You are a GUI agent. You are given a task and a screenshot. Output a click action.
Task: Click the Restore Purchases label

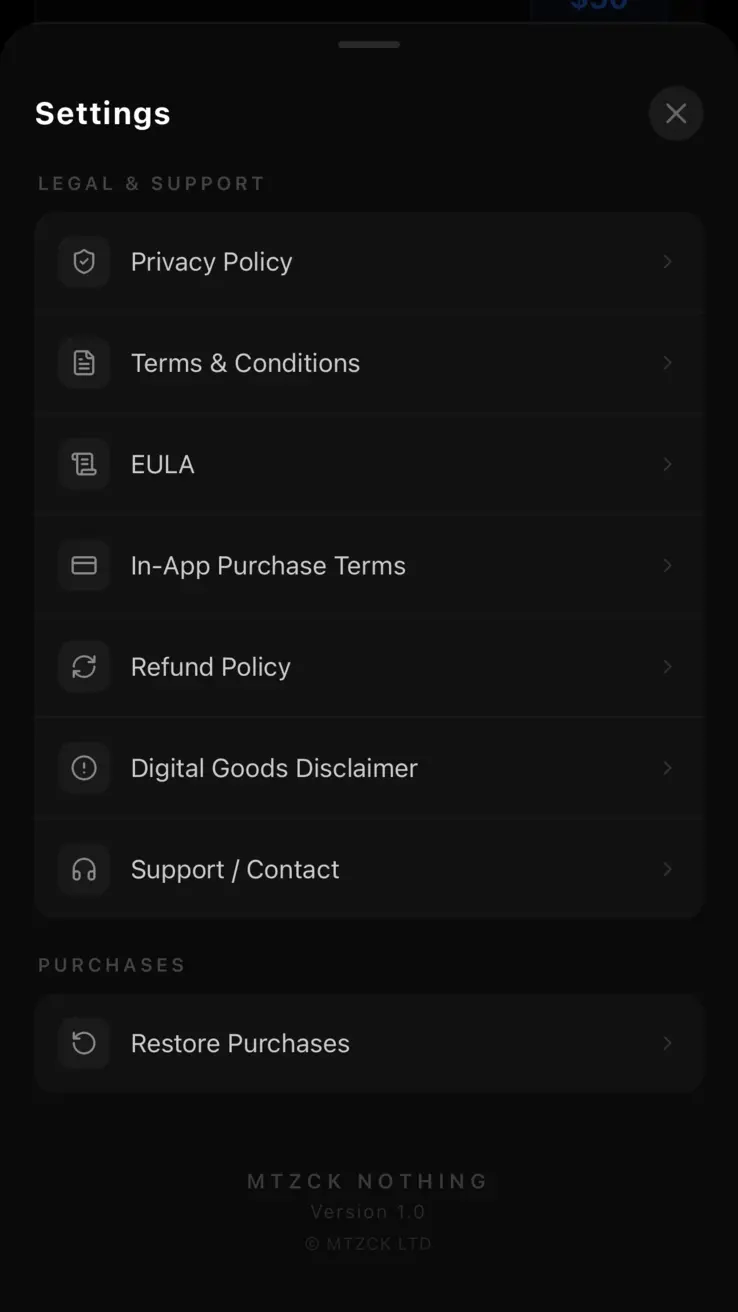240,1043
